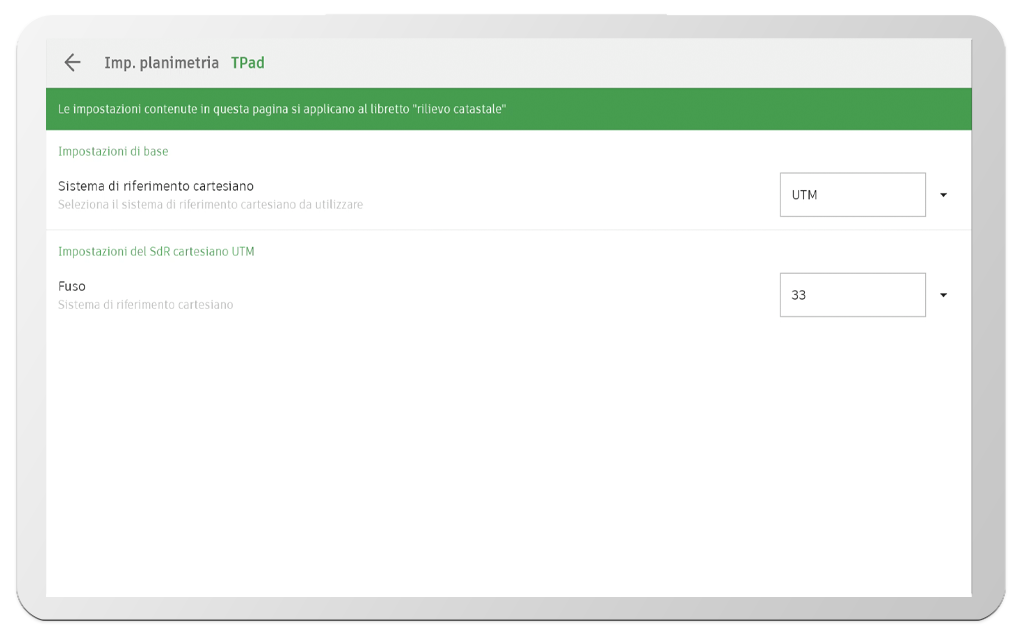Click the Impostazioni di base section heading

coord(113,151)
